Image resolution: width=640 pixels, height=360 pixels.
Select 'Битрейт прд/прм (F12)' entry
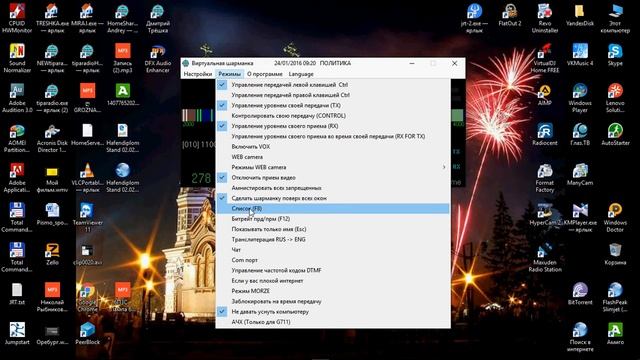click(x=333, y=219)
